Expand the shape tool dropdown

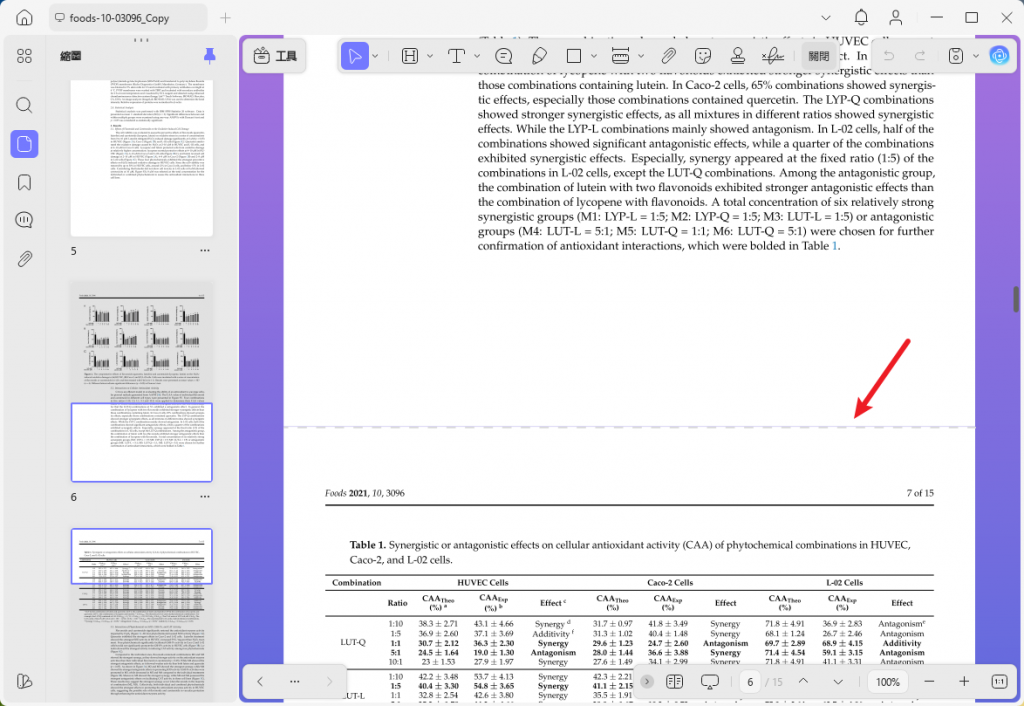[x=594, y=56]
